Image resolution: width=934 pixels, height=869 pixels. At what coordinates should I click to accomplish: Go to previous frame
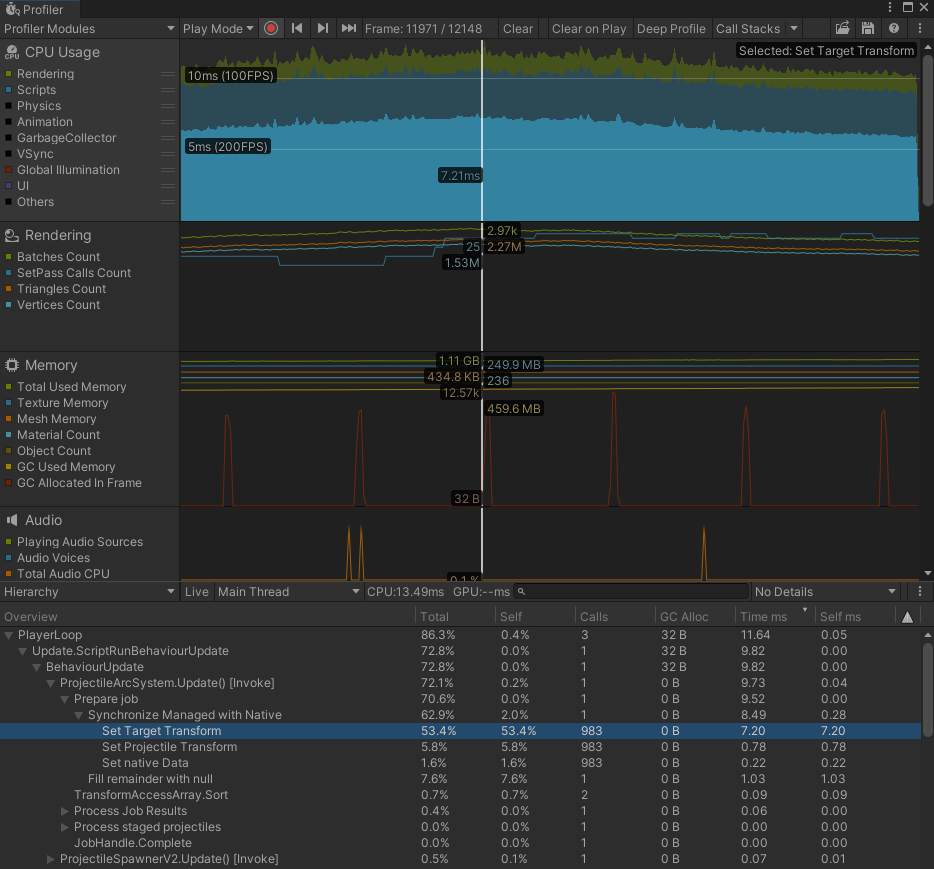coord(297,29)
